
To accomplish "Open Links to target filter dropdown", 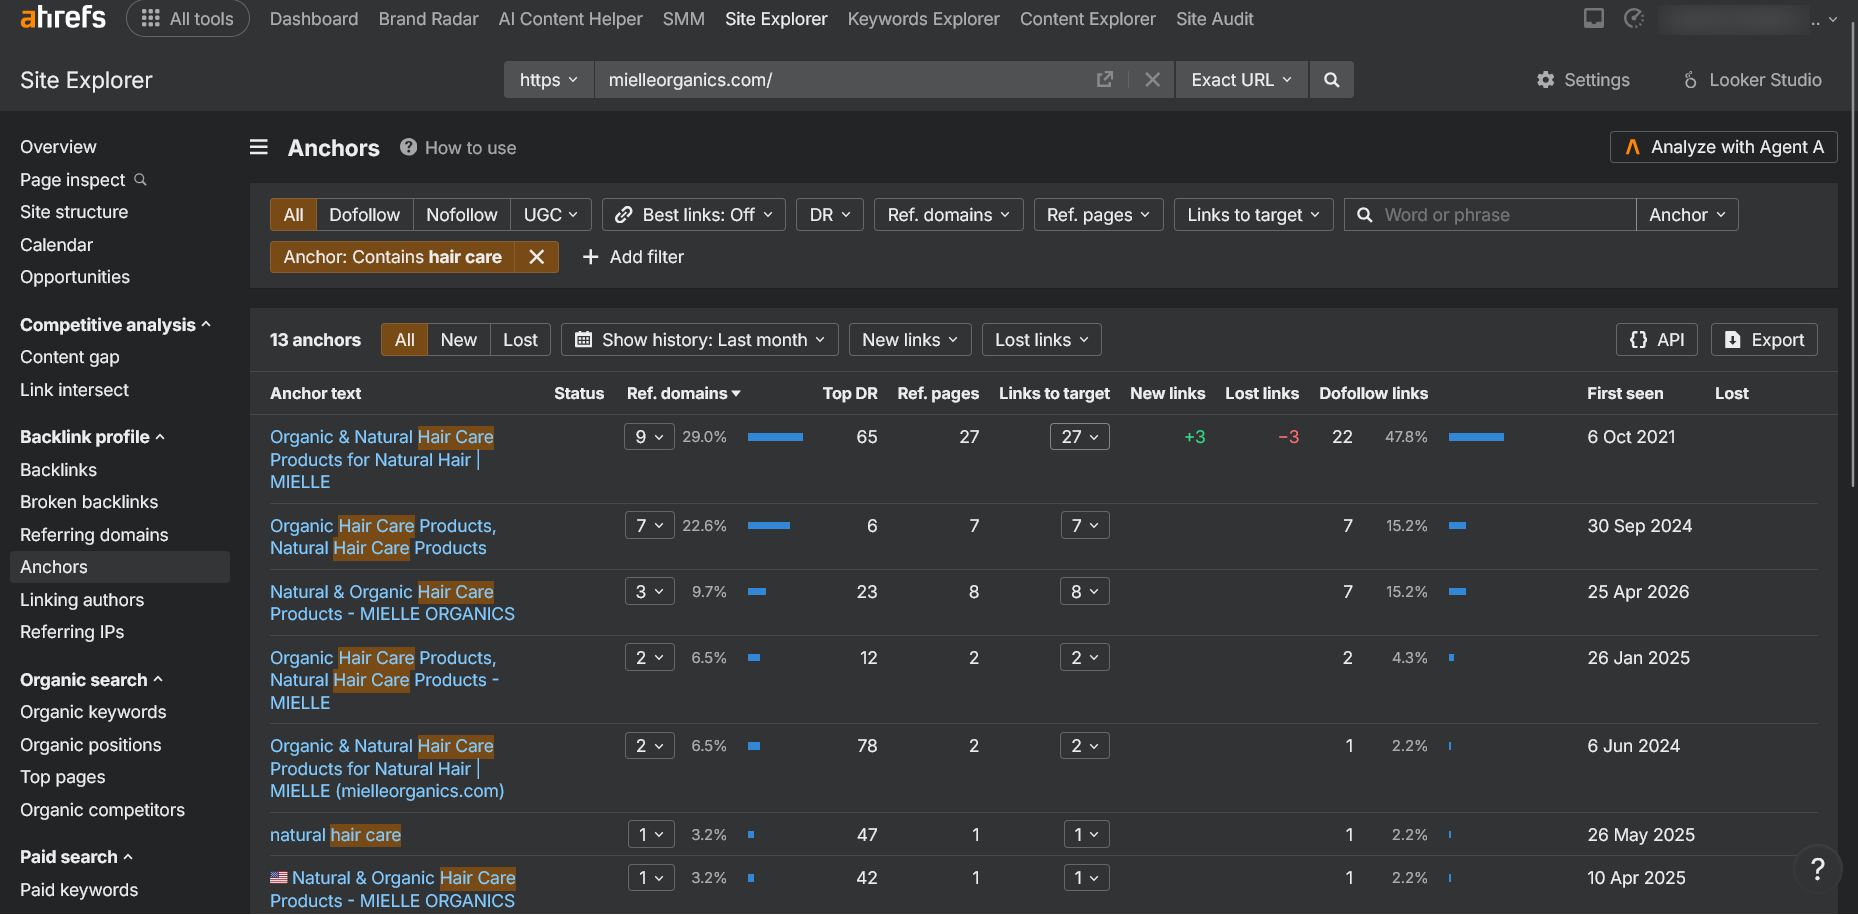I will coord(1254,215).
